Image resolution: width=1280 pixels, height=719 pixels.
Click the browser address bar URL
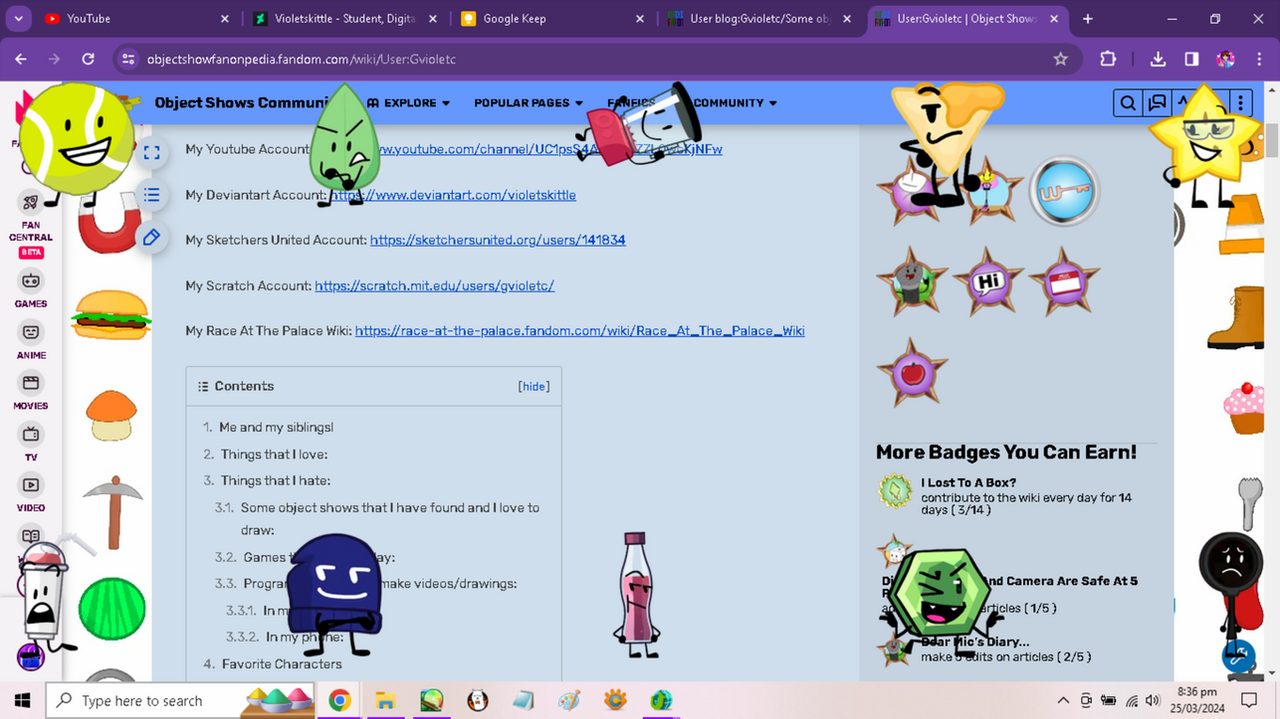301,59
